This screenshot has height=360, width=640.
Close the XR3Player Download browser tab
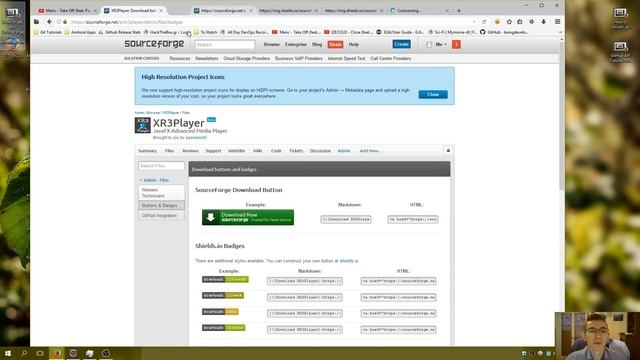pos(161,11)
